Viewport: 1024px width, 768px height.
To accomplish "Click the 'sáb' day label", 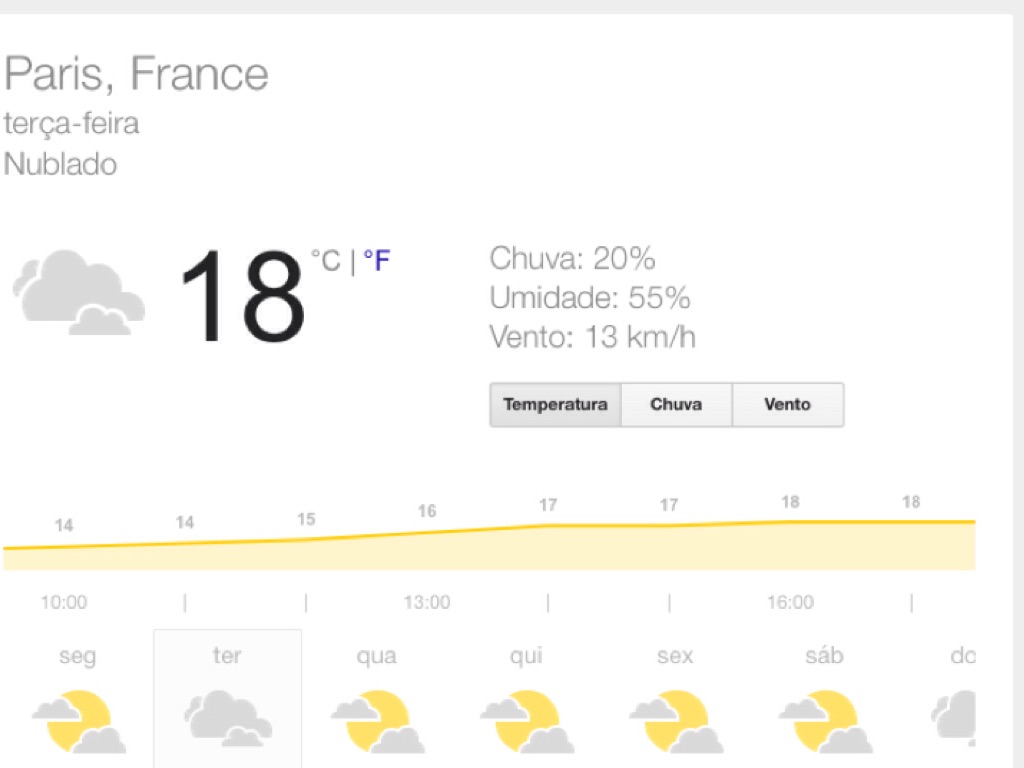I will pos(824,656).
